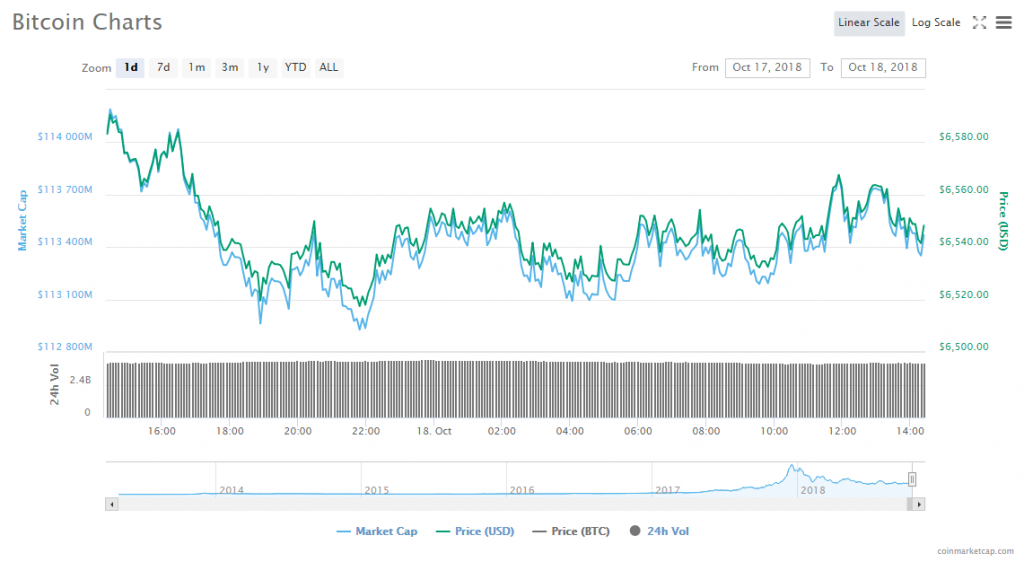Choose the YTD zoom option
This screenshot has width=1024, height=562.
(x=295, y=68)
